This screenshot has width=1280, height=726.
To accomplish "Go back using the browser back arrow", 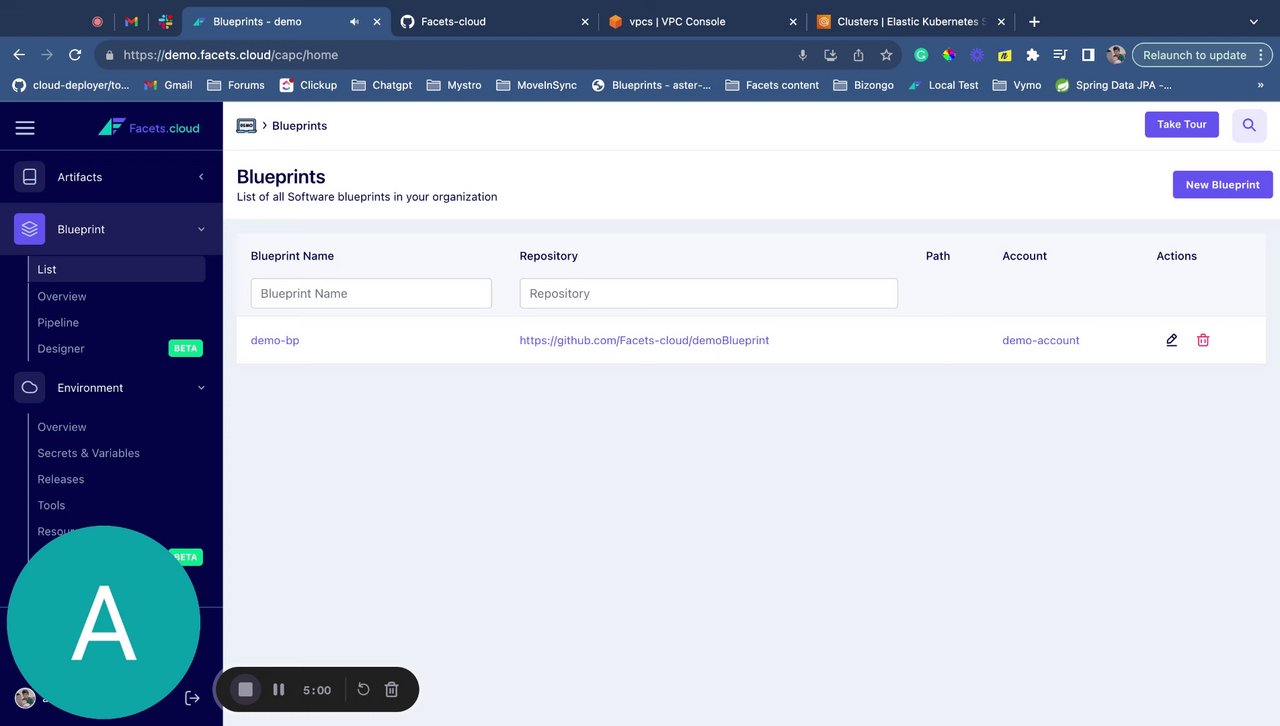I will 19,55.
